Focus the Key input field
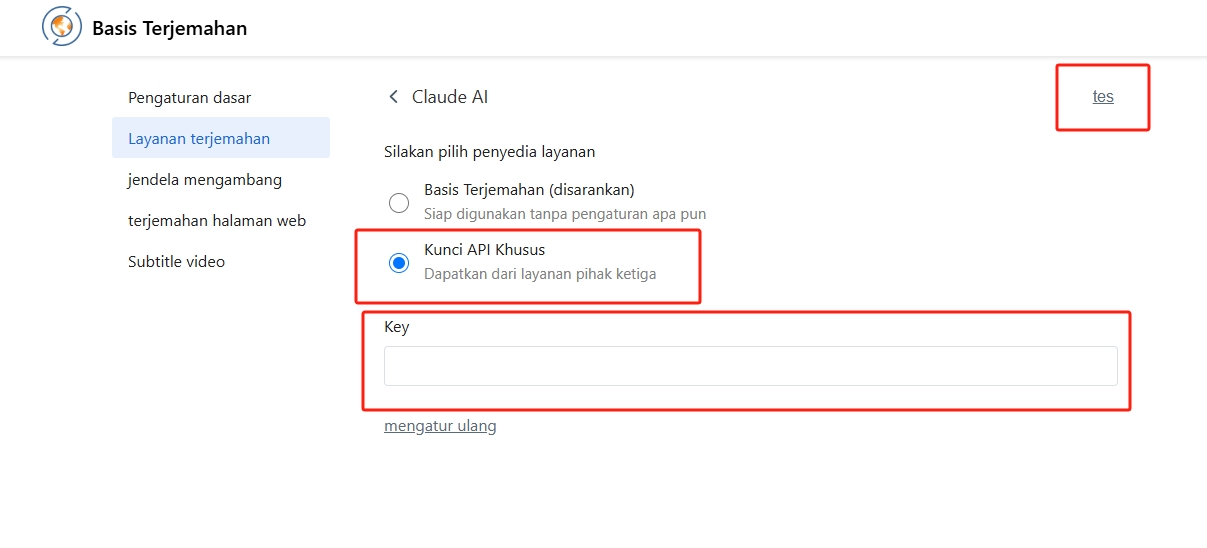The image size is (1207, 548). (750, 366)
